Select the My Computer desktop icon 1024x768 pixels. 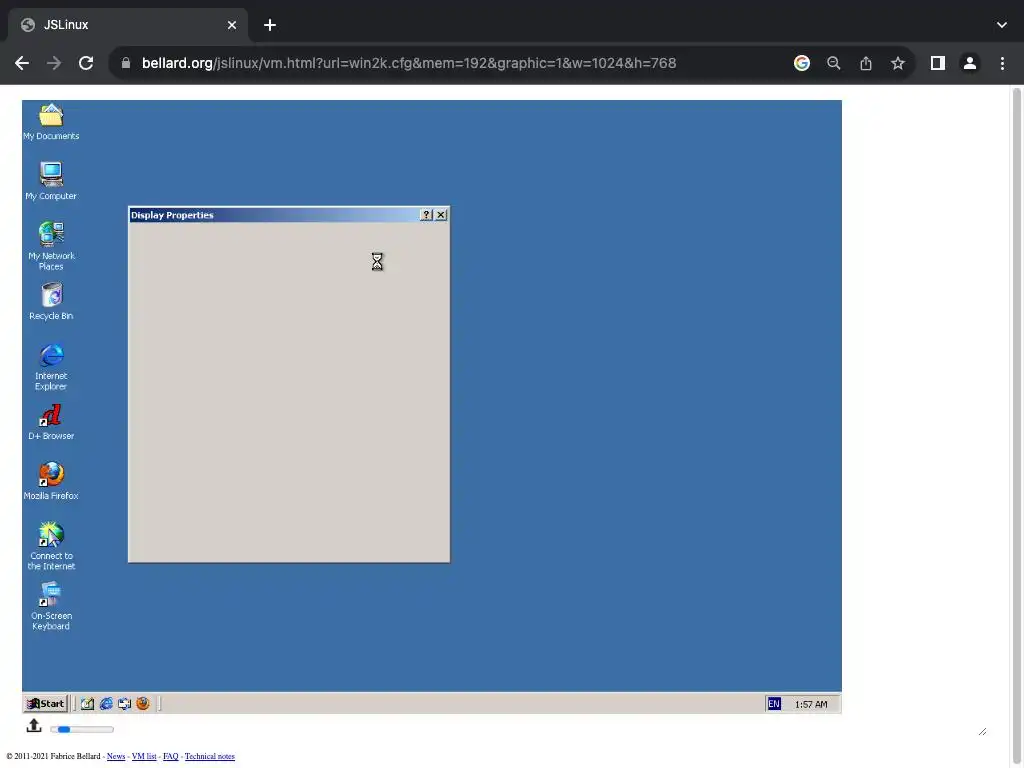click(x=51, y=181)
